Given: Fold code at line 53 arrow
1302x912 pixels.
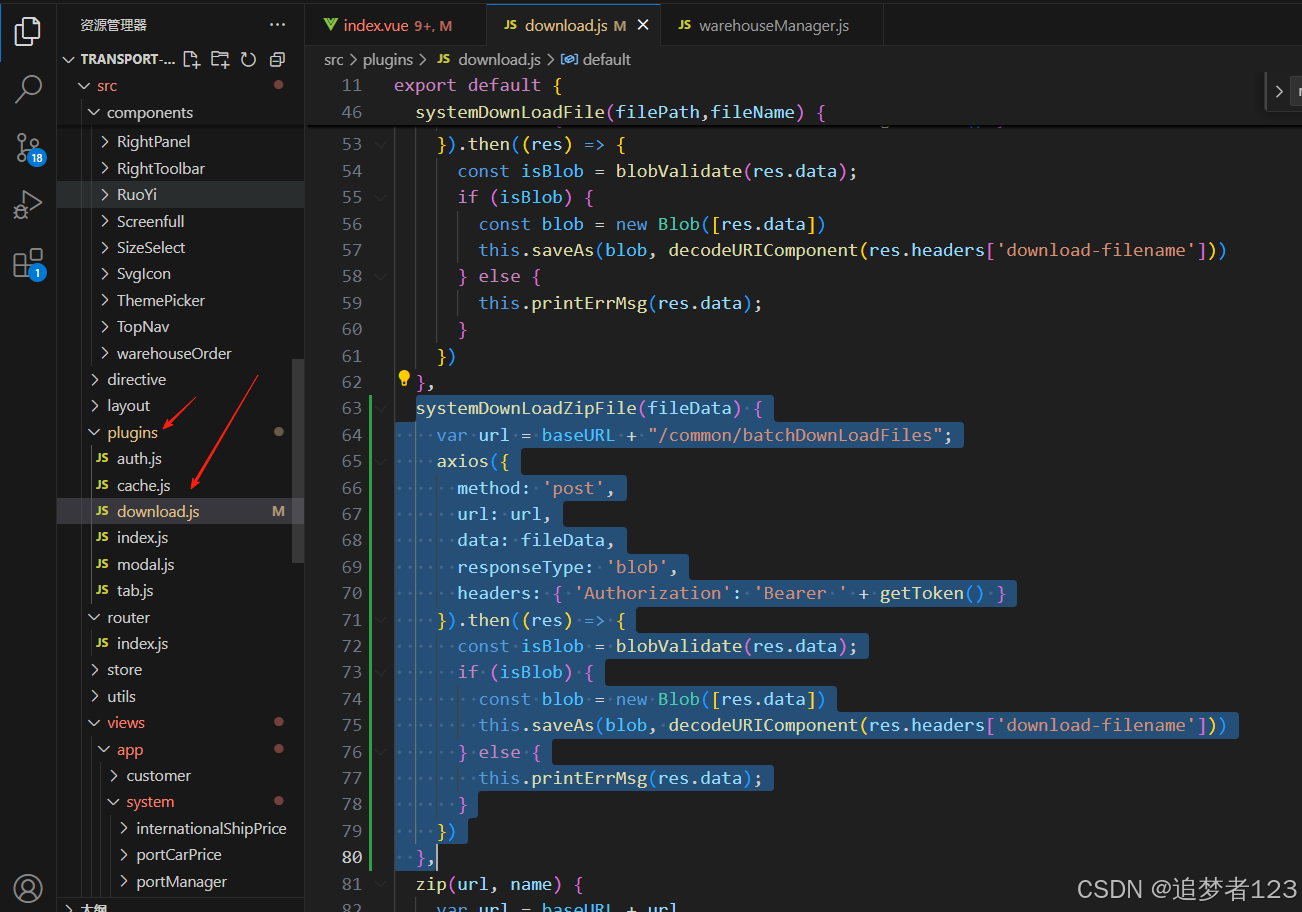Looking at the screenshot, I should click(380, 144).
